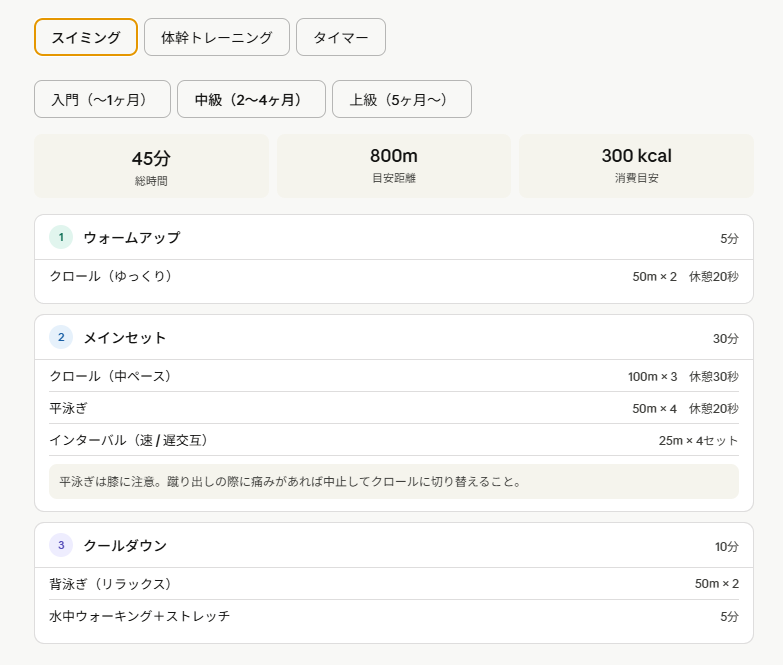Select the 中級（2〜4ヶ月） level
Image resolution: width=783 pixels, height=665 pixels.
[251, 99]
